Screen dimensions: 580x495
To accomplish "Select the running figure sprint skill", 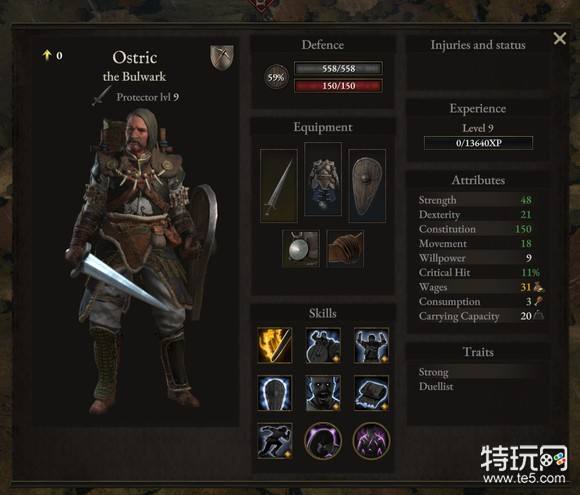I will coord(274,441).
